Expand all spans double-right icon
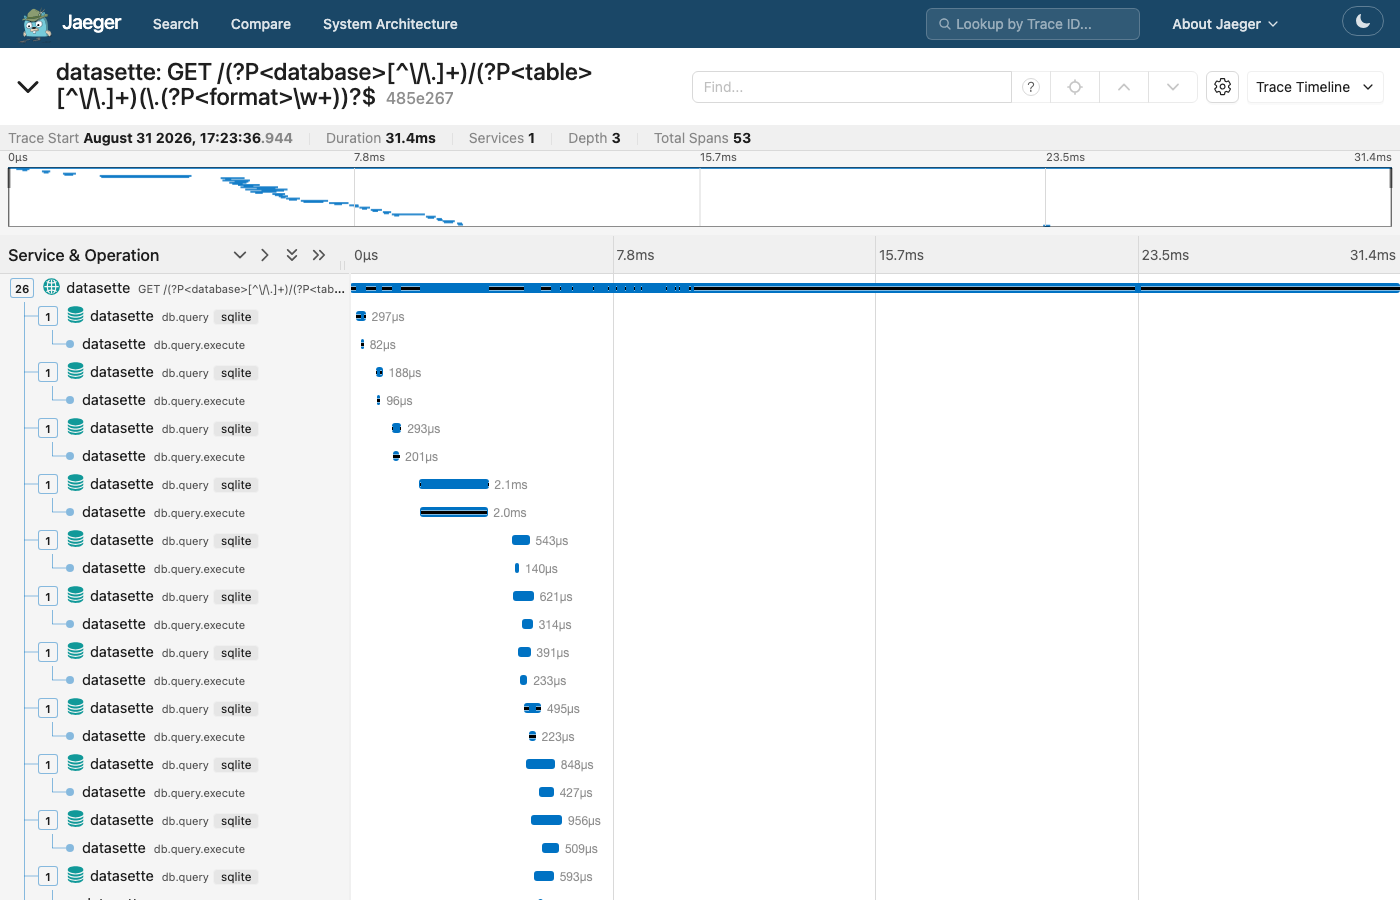The image size is (1400, 900). coord(319,255)
